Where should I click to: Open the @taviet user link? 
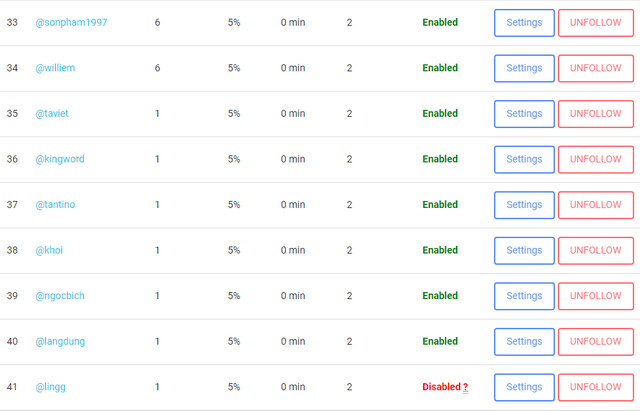pyautogui.click(x=52, y=113)
